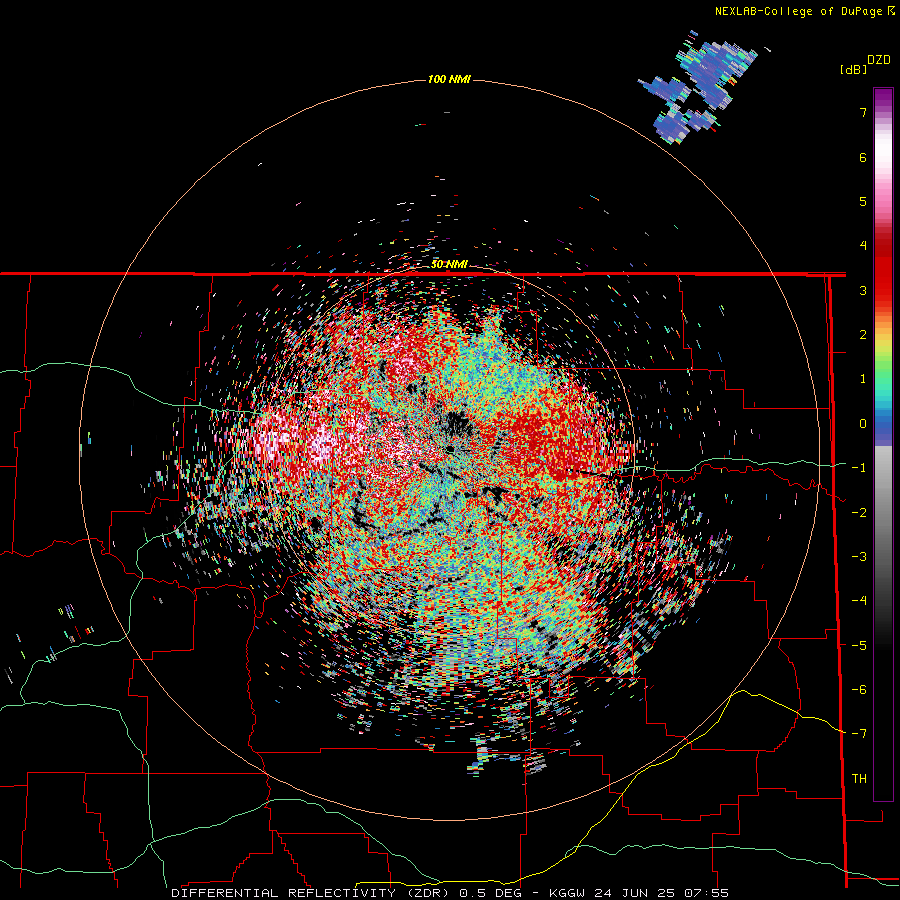Click the 7 value on color scale

tap(863, 112)
